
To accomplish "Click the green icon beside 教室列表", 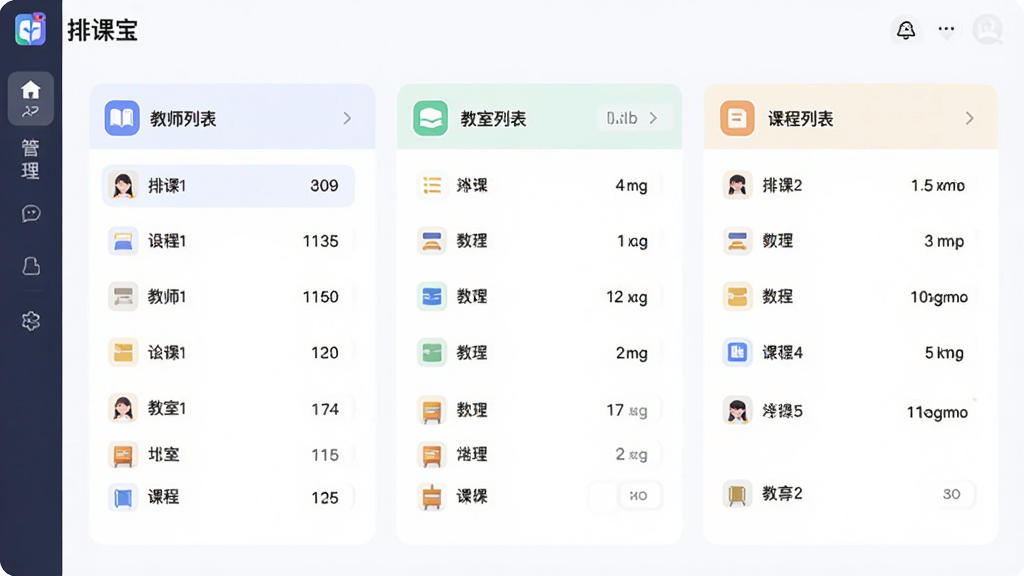I will (430, 118).
